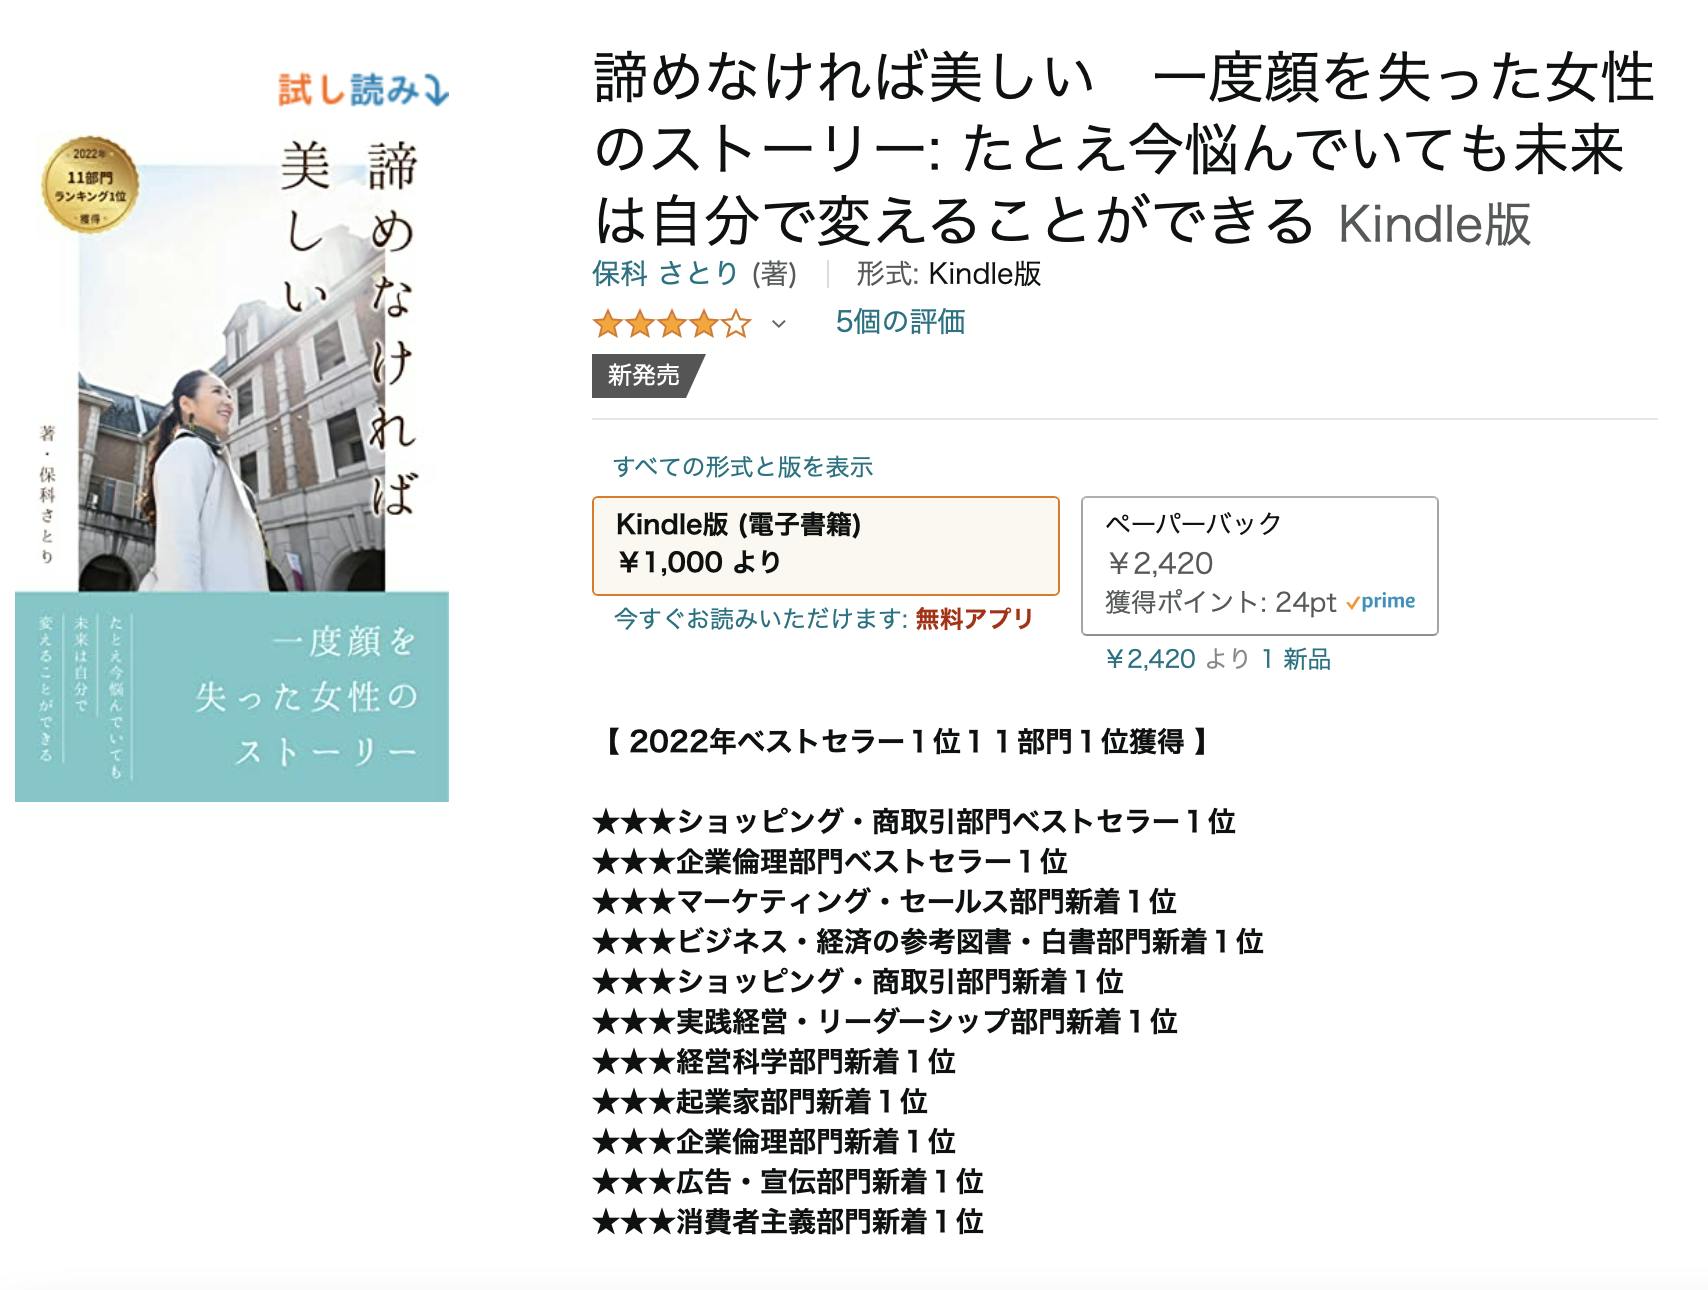Screen dimensions: 1708x1290
Task: Click the 試し読み text above cover
Action: pyautogui.click(x=348, y=91)
